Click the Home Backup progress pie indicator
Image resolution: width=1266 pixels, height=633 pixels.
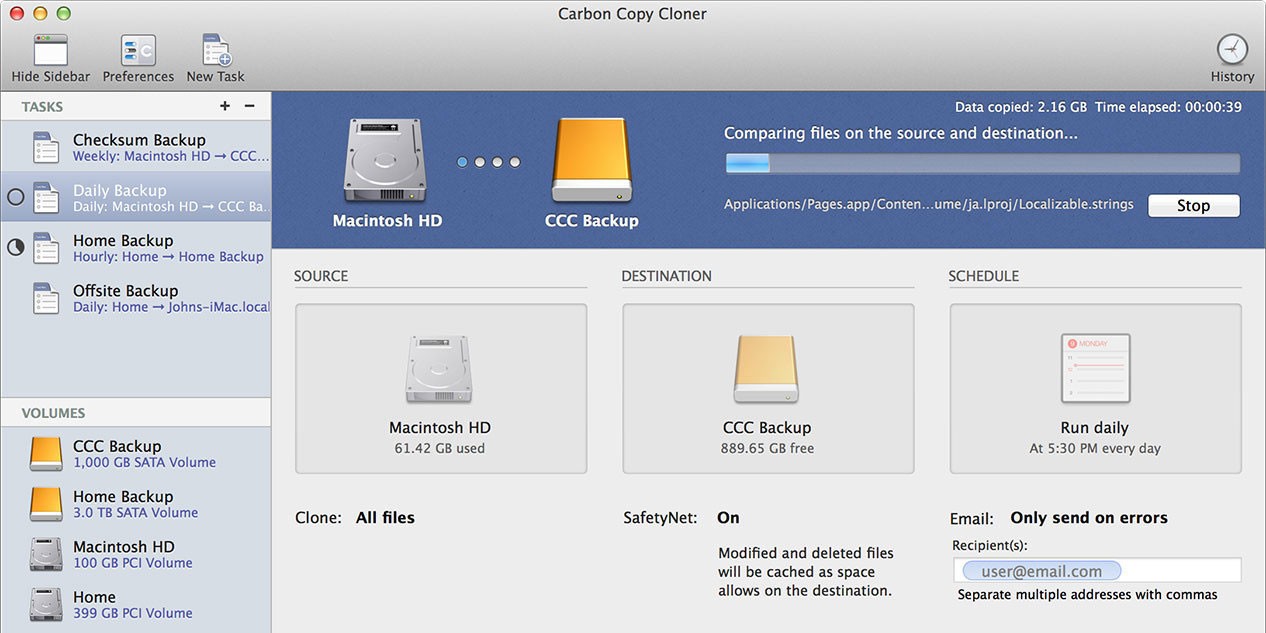[x=15, y=247]
